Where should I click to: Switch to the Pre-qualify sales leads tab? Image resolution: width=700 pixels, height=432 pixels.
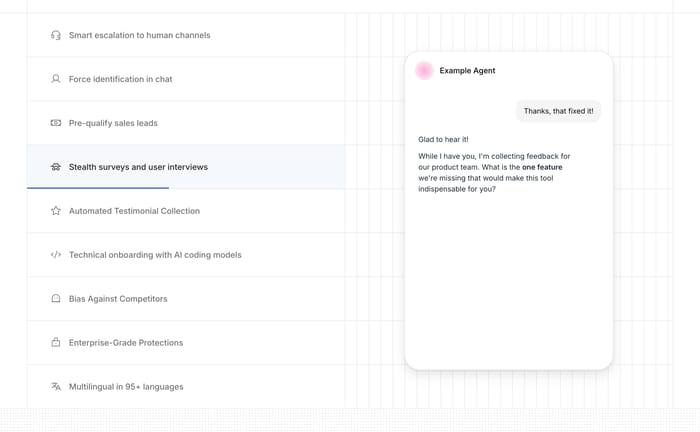coord(186,123)
